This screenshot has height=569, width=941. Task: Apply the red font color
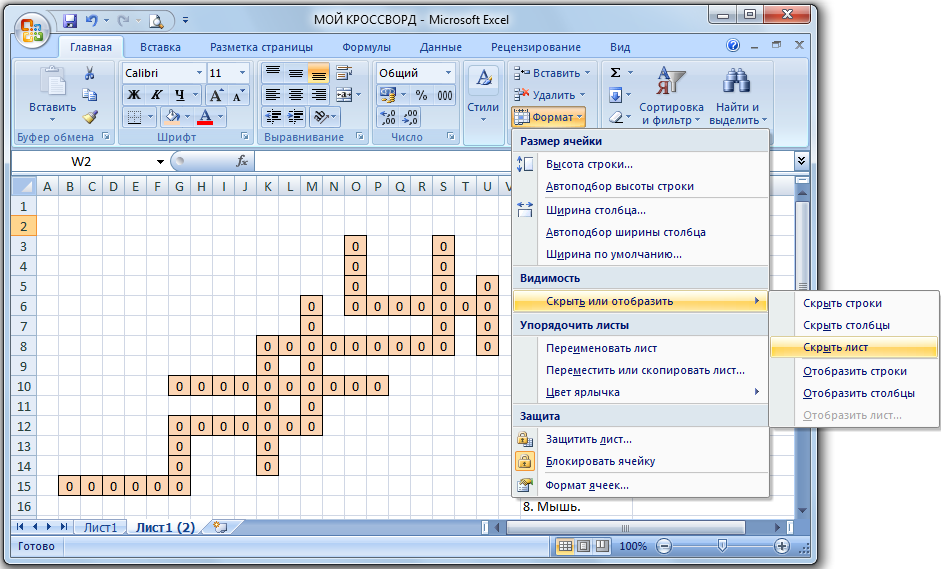coord(205,116)
